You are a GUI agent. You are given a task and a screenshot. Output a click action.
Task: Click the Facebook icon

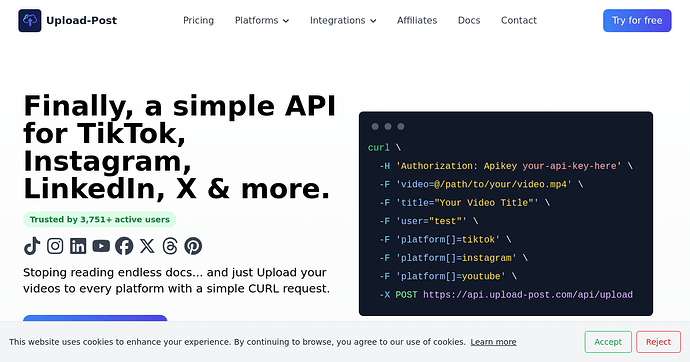124,246
